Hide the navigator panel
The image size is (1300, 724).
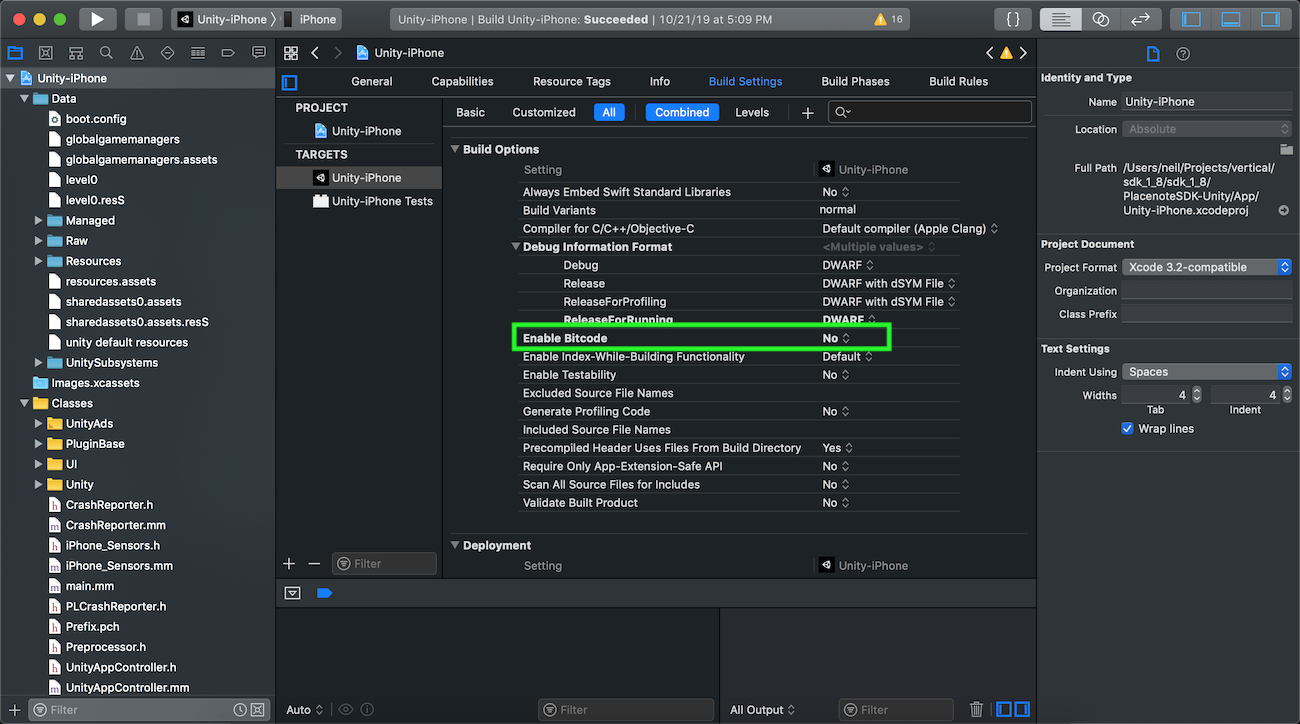[x=1191, y=19]
